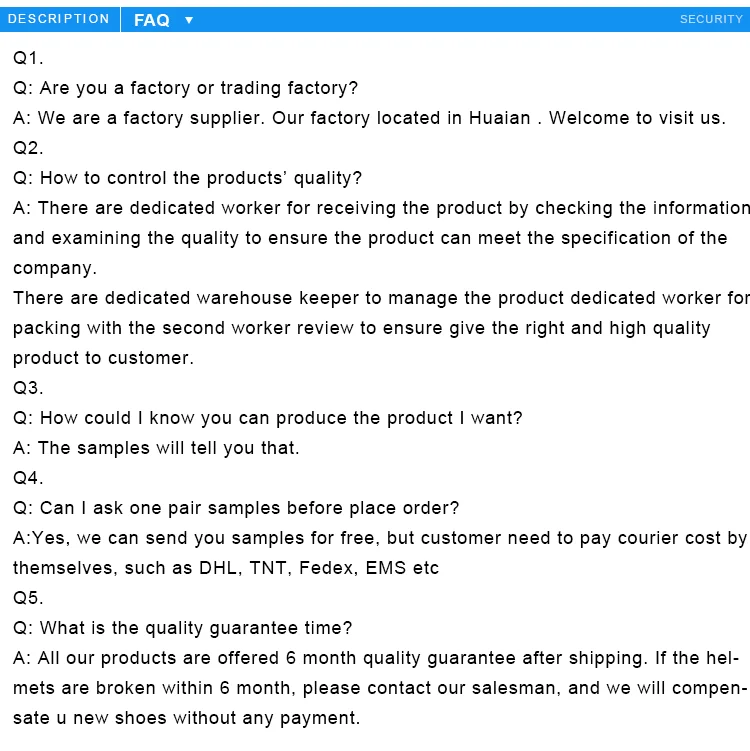Click the Q1. heading
The image size is (750, 751).
28,58
